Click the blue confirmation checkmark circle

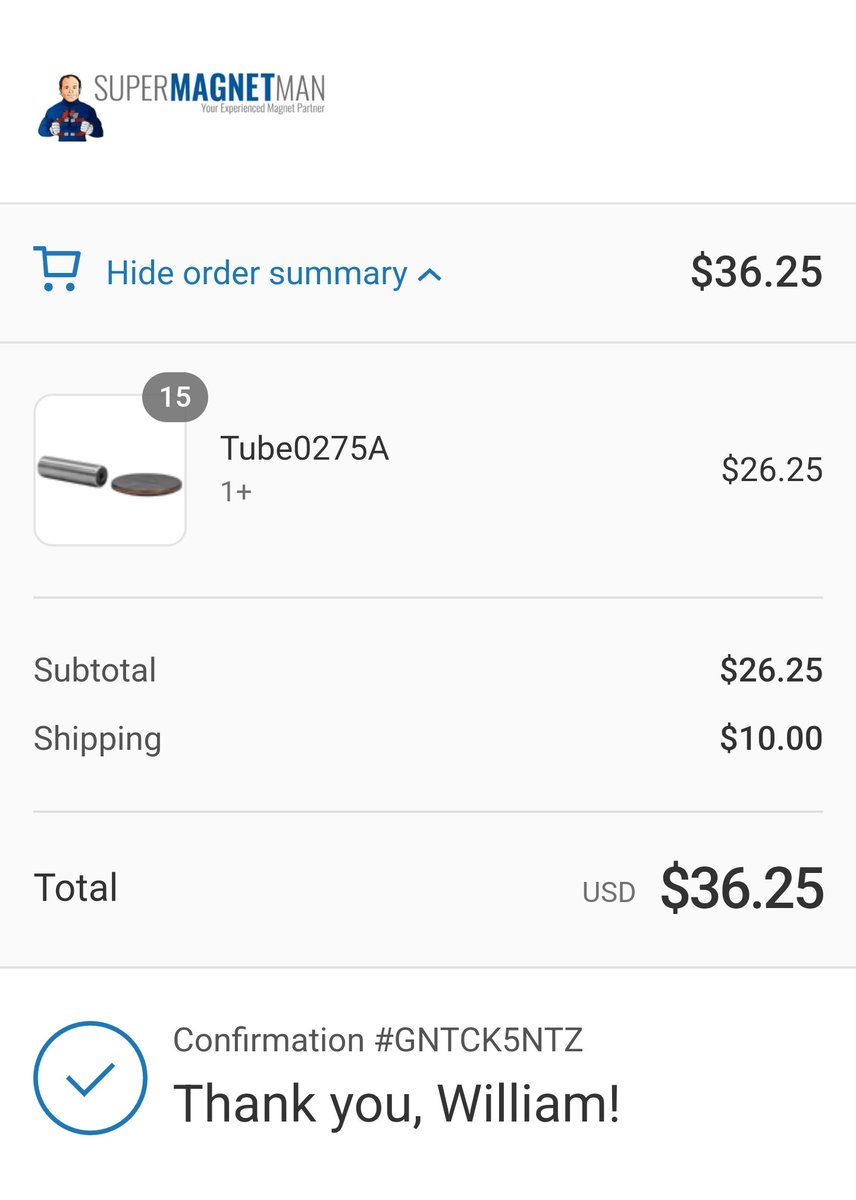click(90, 1078)
